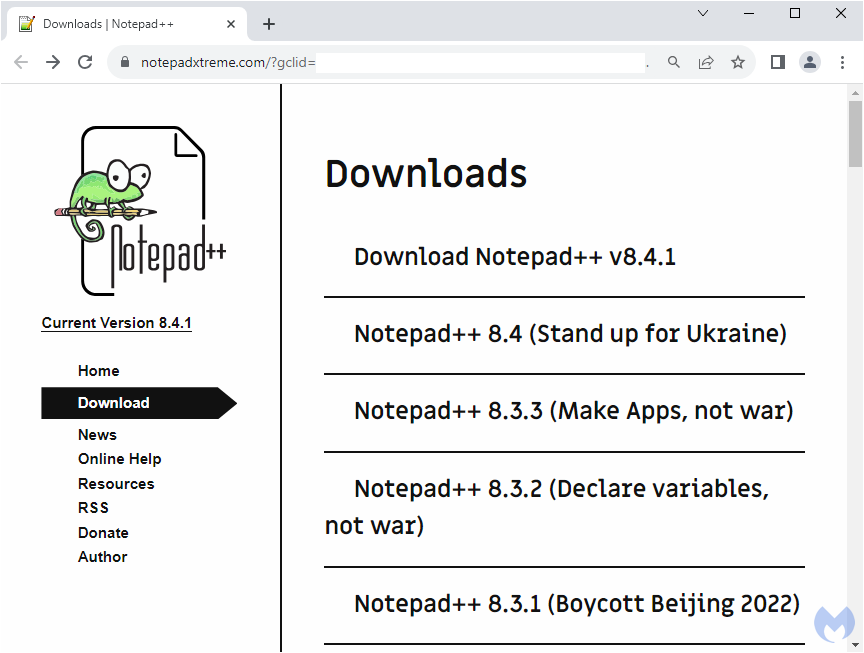Open a new tab with plus button

tap(269, 24)
